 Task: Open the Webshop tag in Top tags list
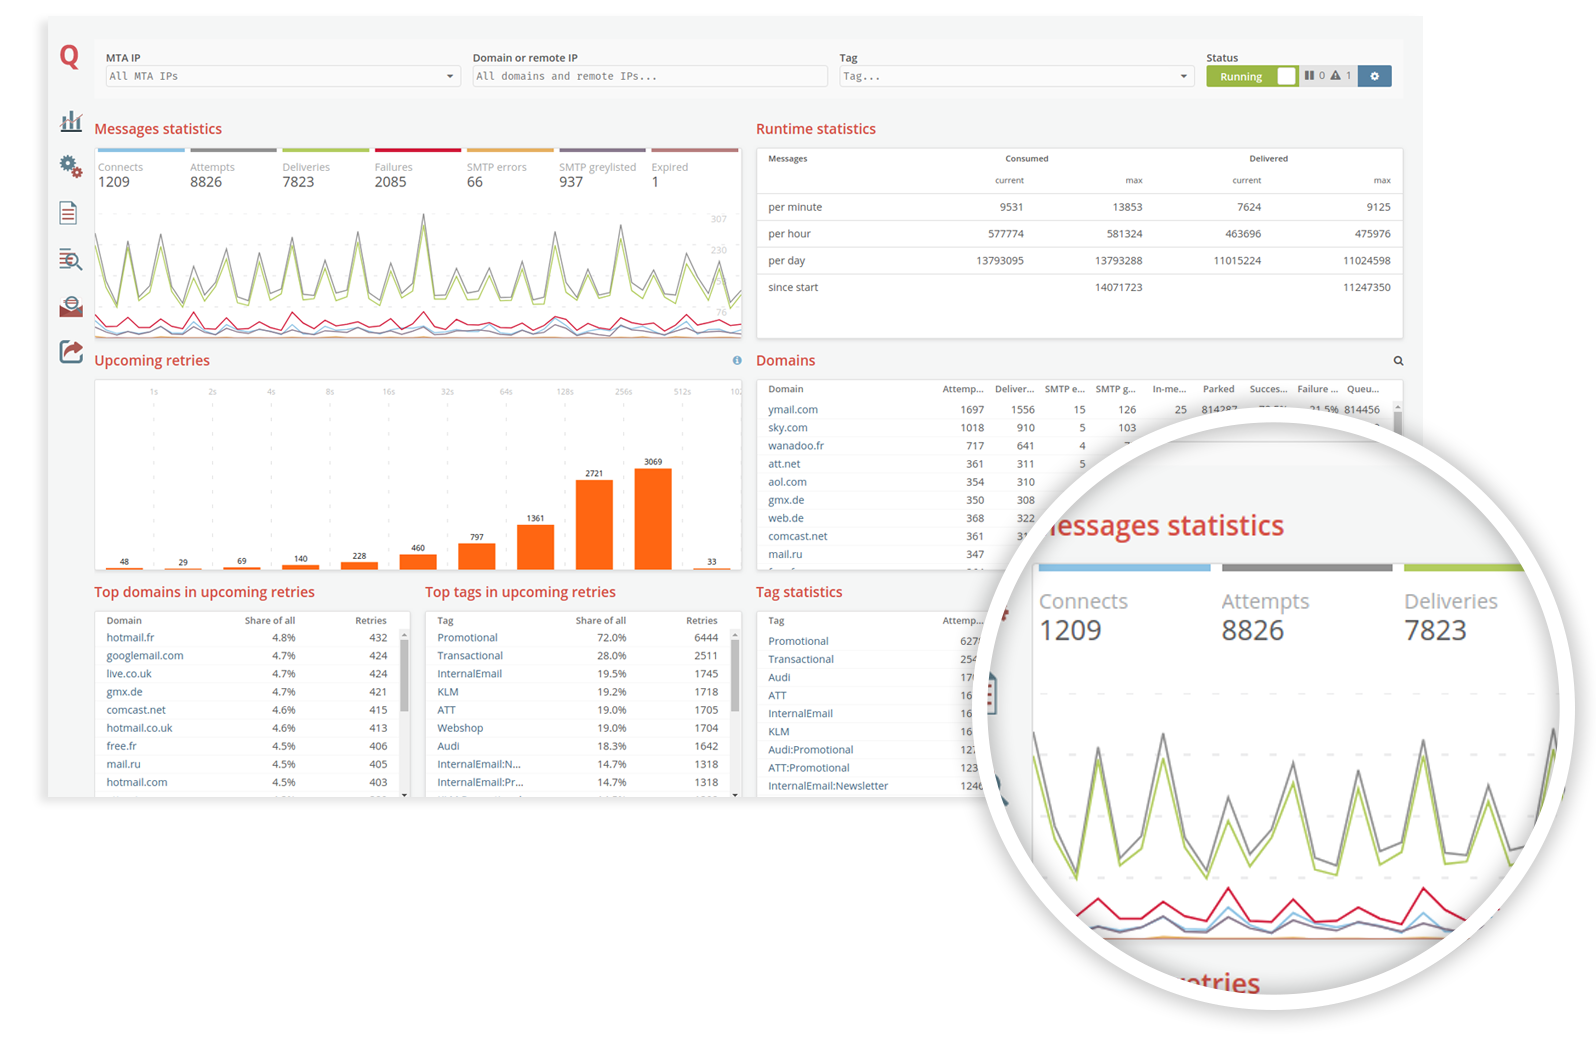[x=460, y=728]
